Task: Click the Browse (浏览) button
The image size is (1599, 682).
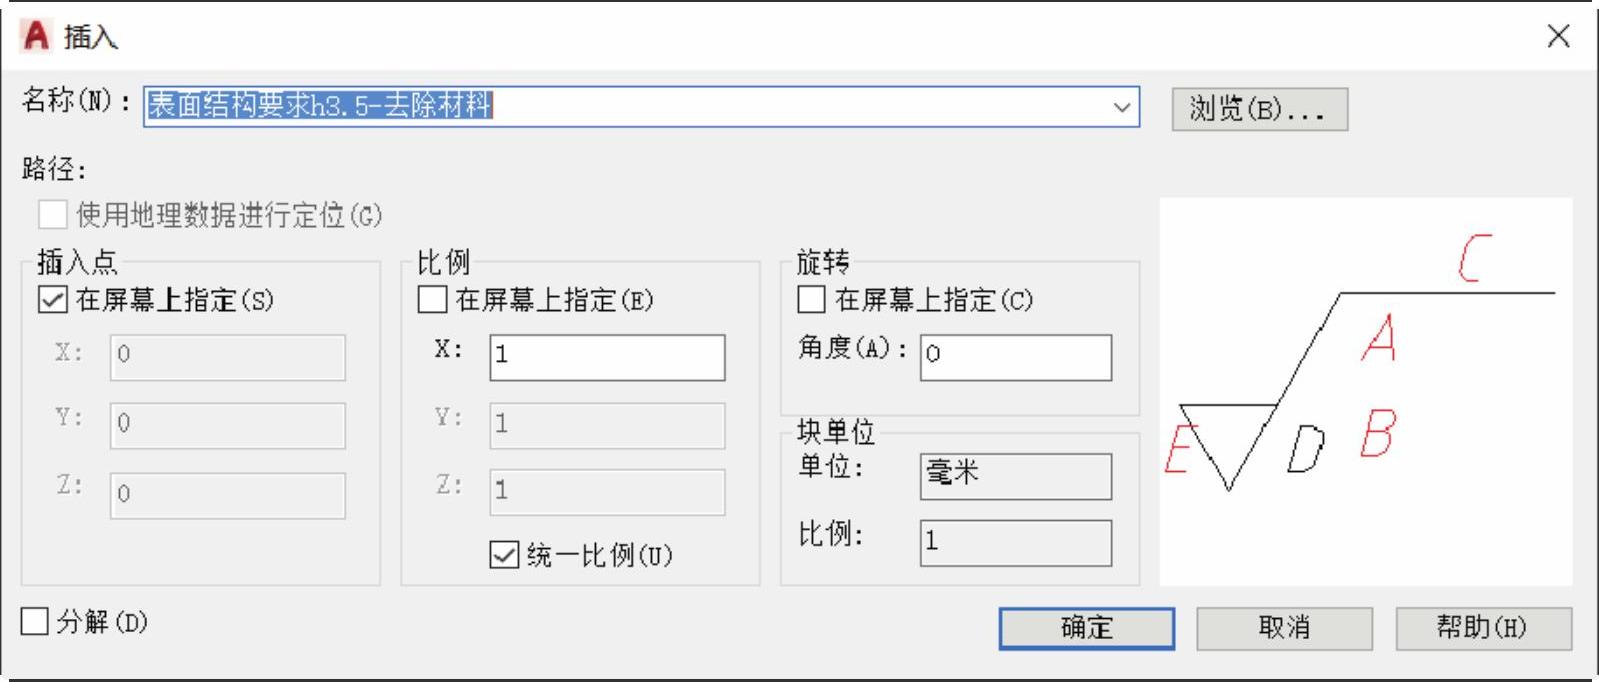Action: (x=1259, y=109)
